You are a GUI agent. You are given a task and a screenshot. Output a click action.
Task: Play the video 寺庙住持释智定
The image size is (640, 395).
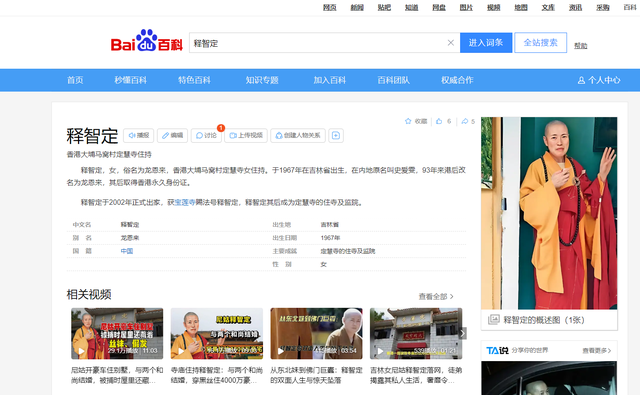(217, 333)
